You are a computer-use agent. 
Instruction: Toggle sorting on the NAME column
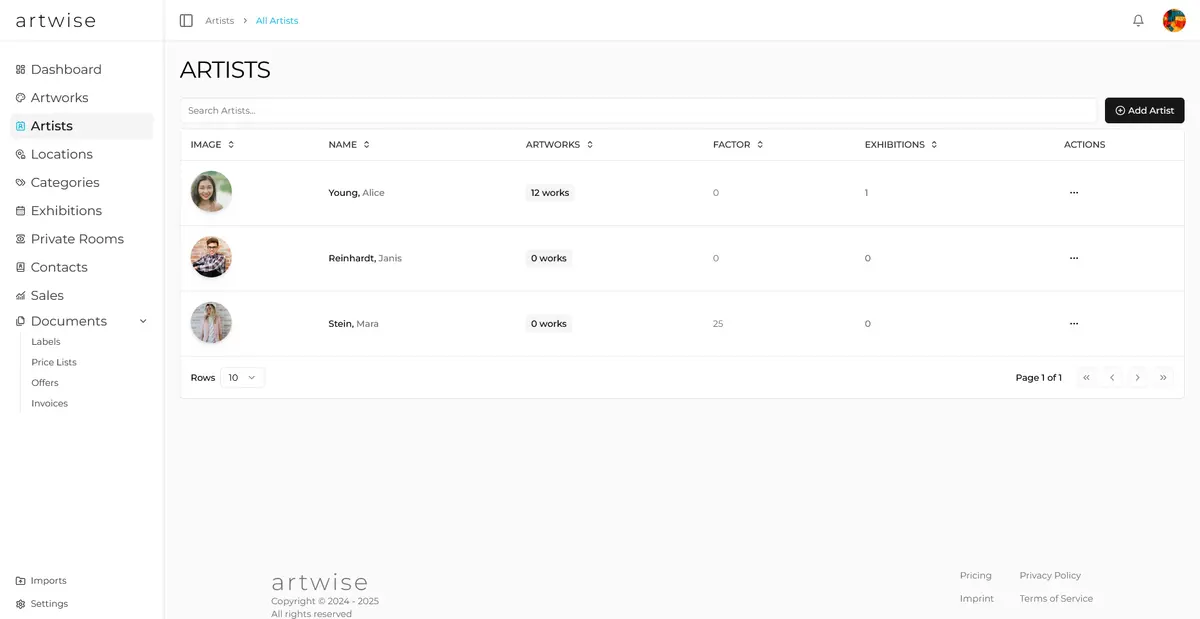(367, 144)
